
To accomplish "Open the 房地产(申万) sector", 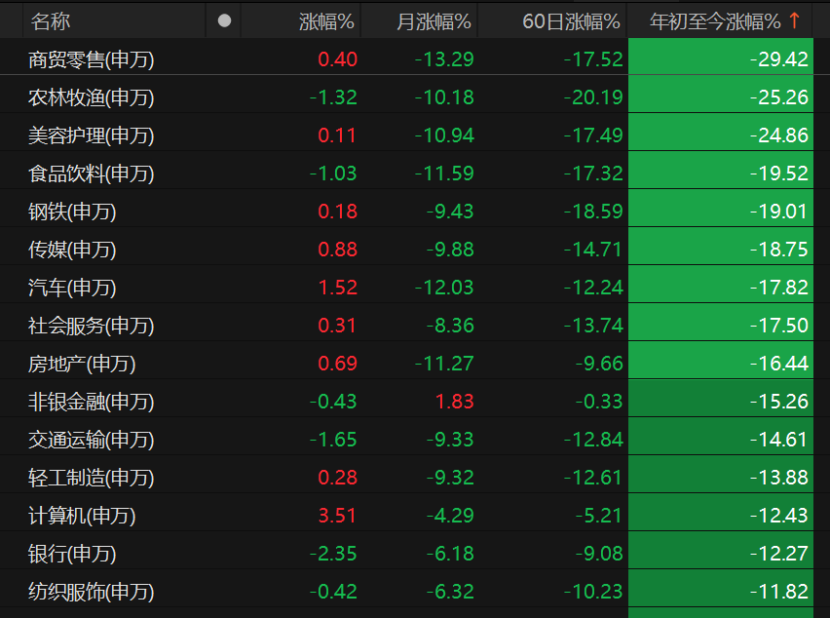I will coord(82,364).
